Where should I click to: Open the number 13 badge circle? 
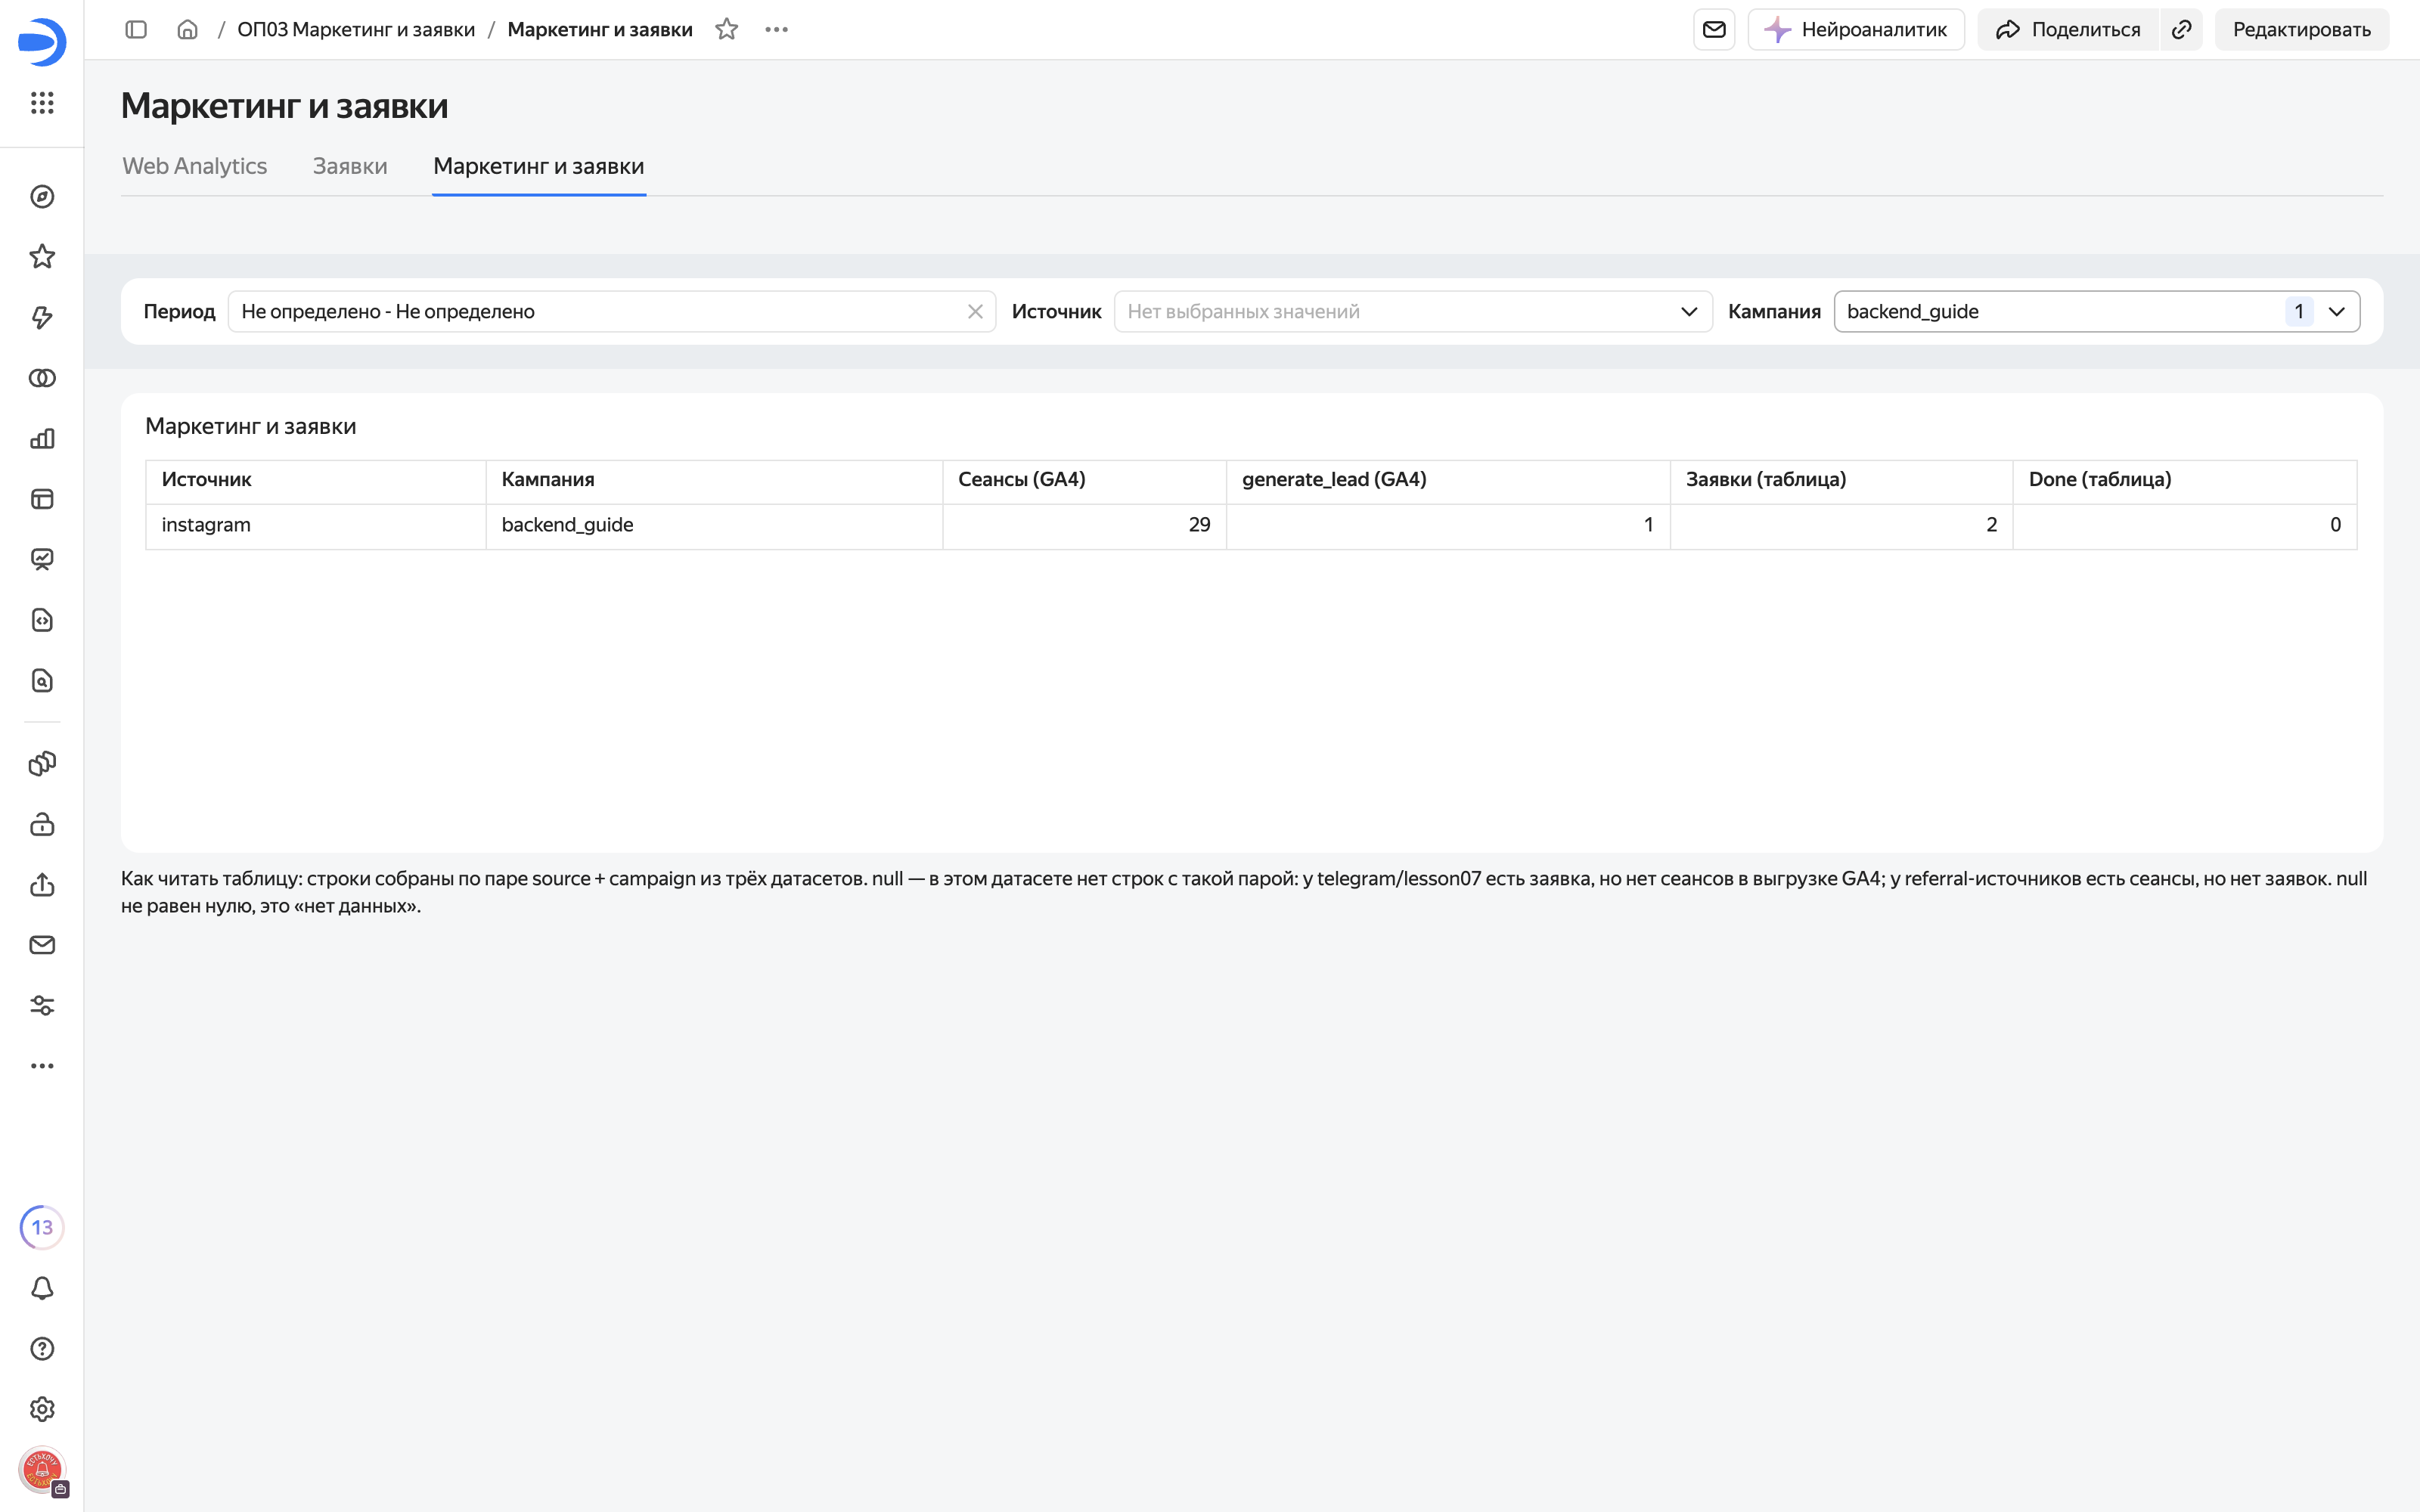coord(42,1228)
